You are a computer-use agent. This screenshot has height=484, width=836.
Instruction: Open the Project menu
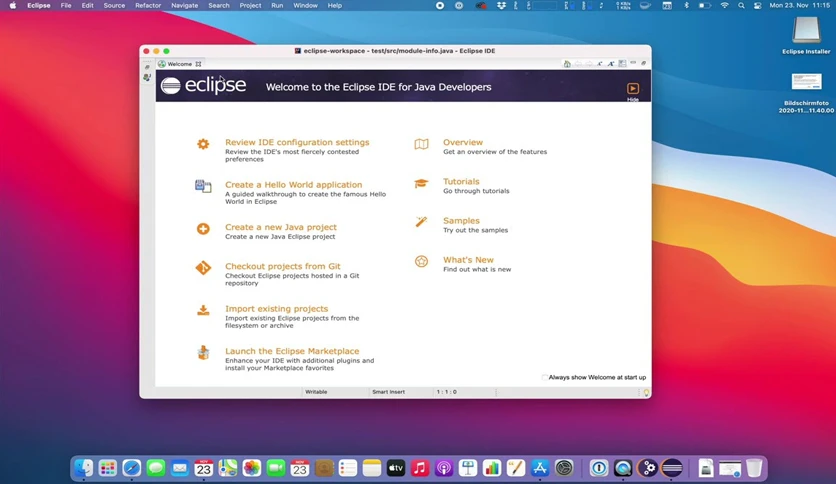coord(250,5)
